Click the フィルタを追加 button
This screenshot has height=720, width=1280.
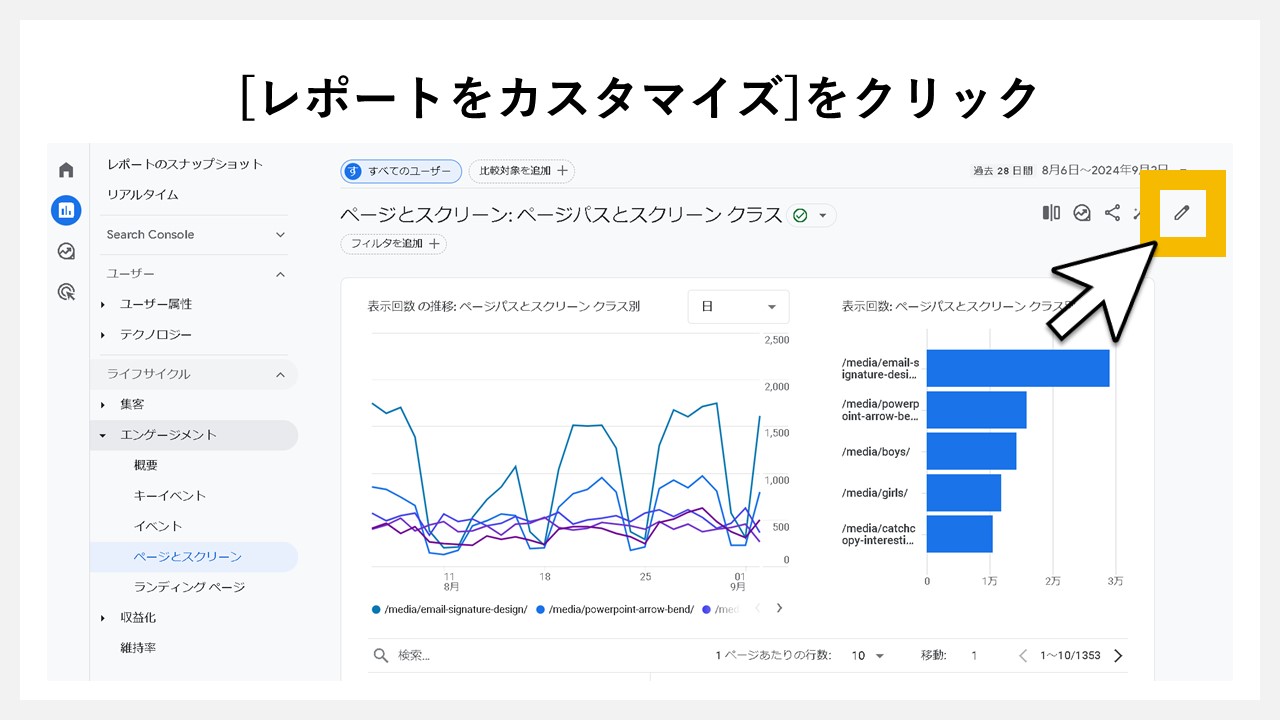(393, 243)
